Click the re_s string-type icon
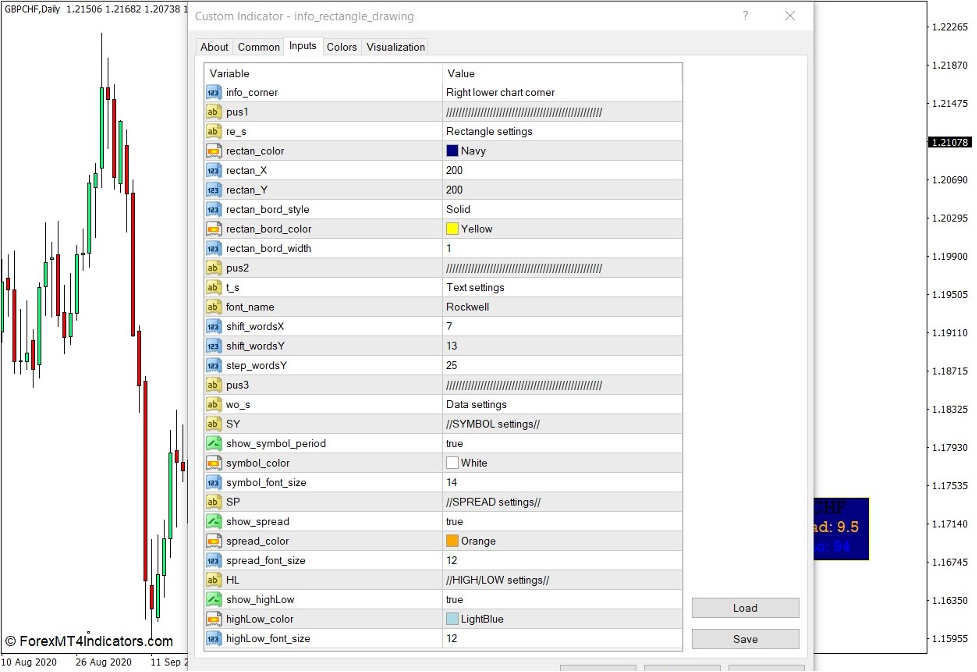The height and width of the screenshot is (672, 977). [x=213, y=131]
